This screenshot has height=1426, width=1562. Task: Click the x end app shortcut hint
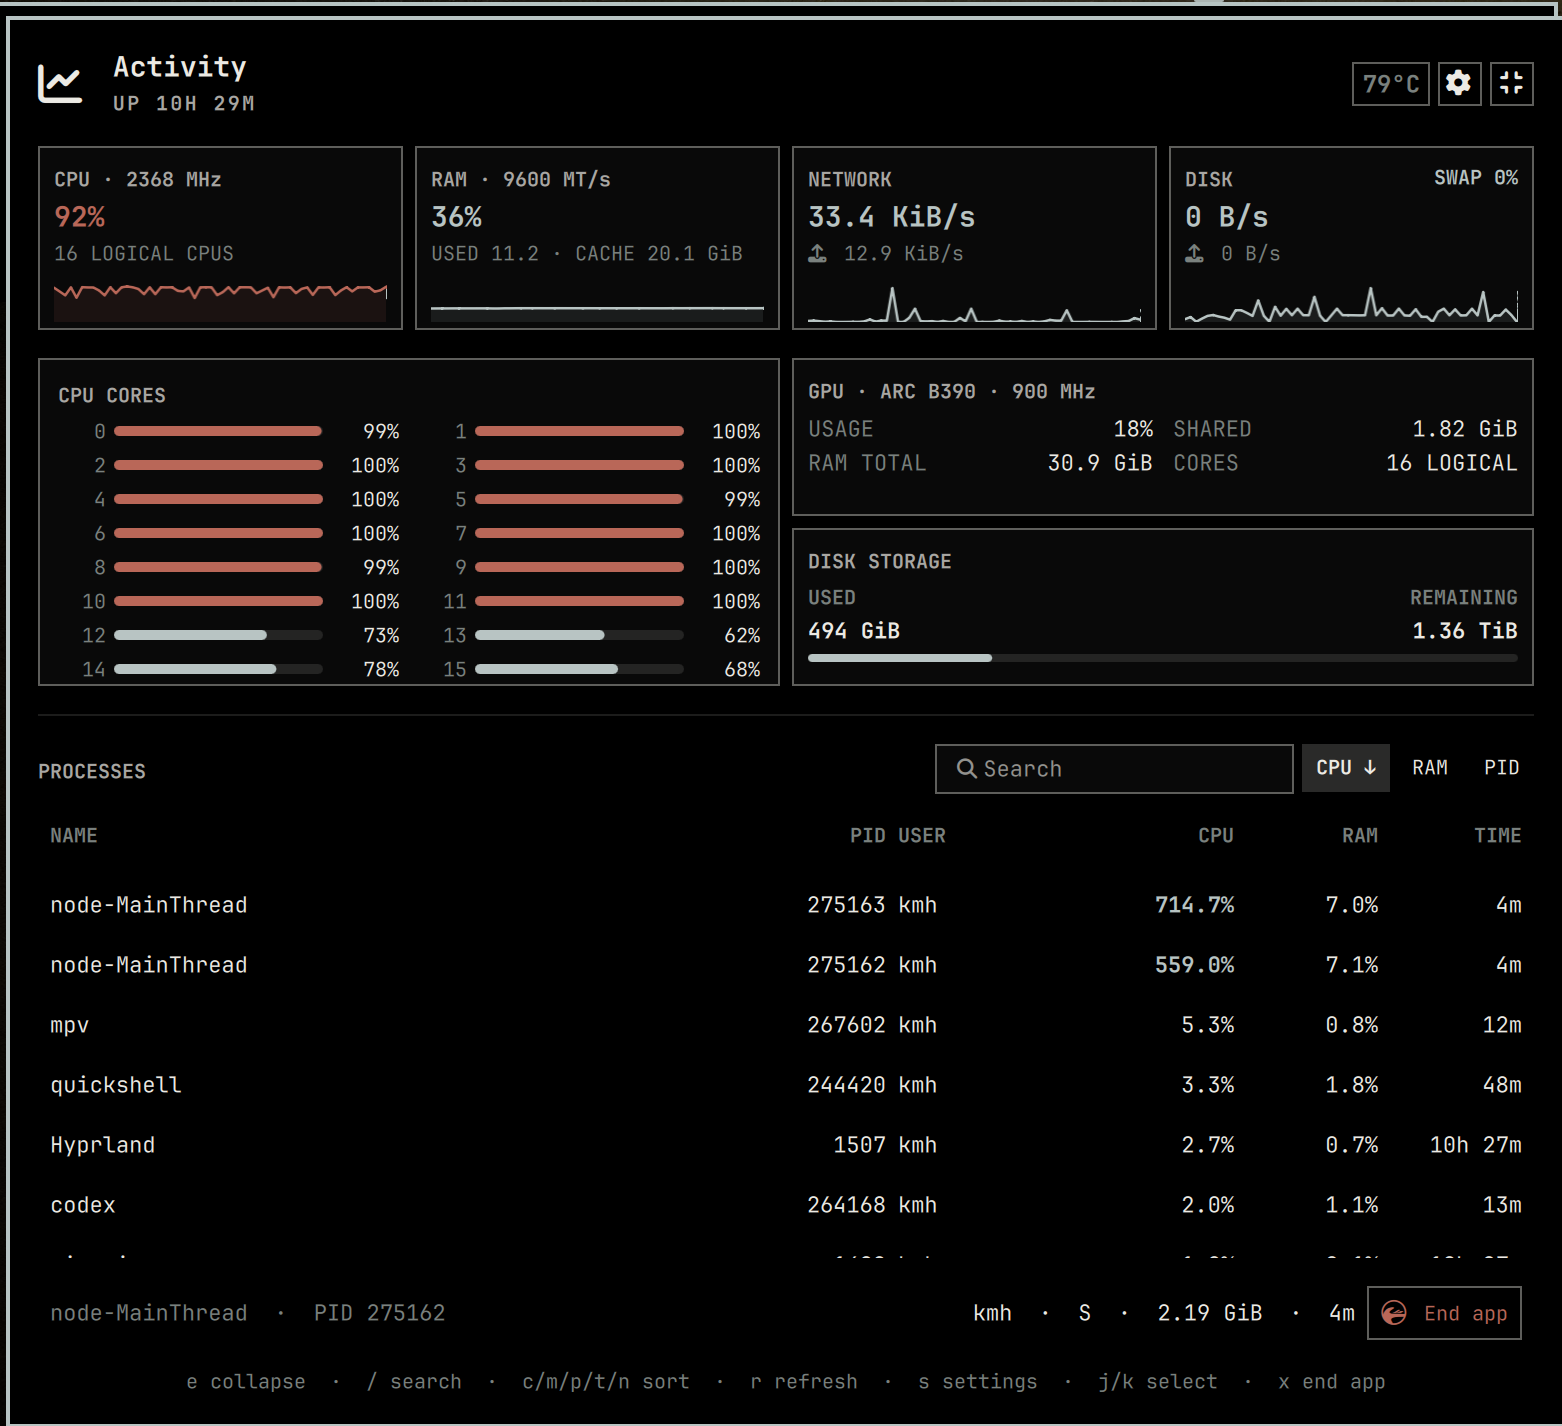tap(1332, 1381)
